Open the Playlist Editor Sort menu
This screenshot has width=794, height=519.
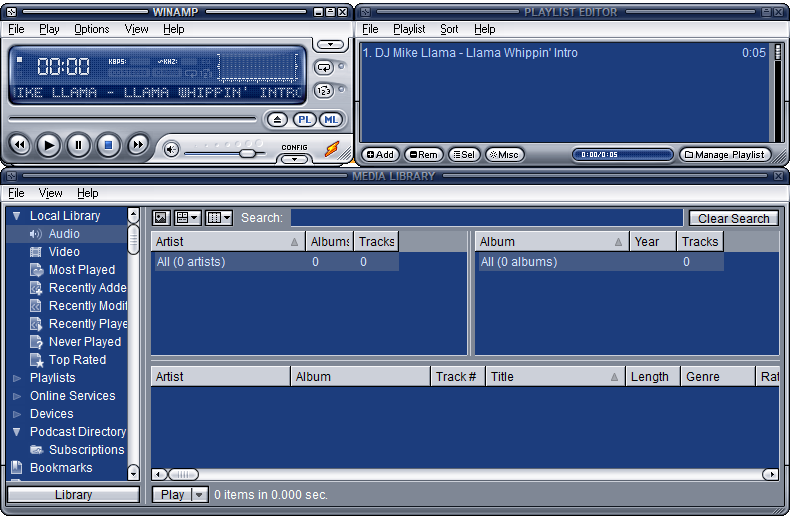449,29
